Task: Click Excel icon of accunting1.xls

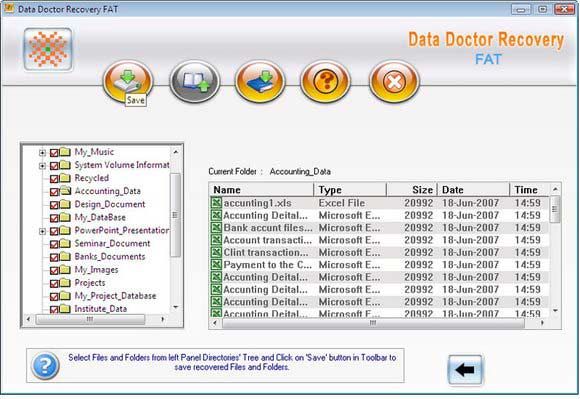Action: [216, 203]
